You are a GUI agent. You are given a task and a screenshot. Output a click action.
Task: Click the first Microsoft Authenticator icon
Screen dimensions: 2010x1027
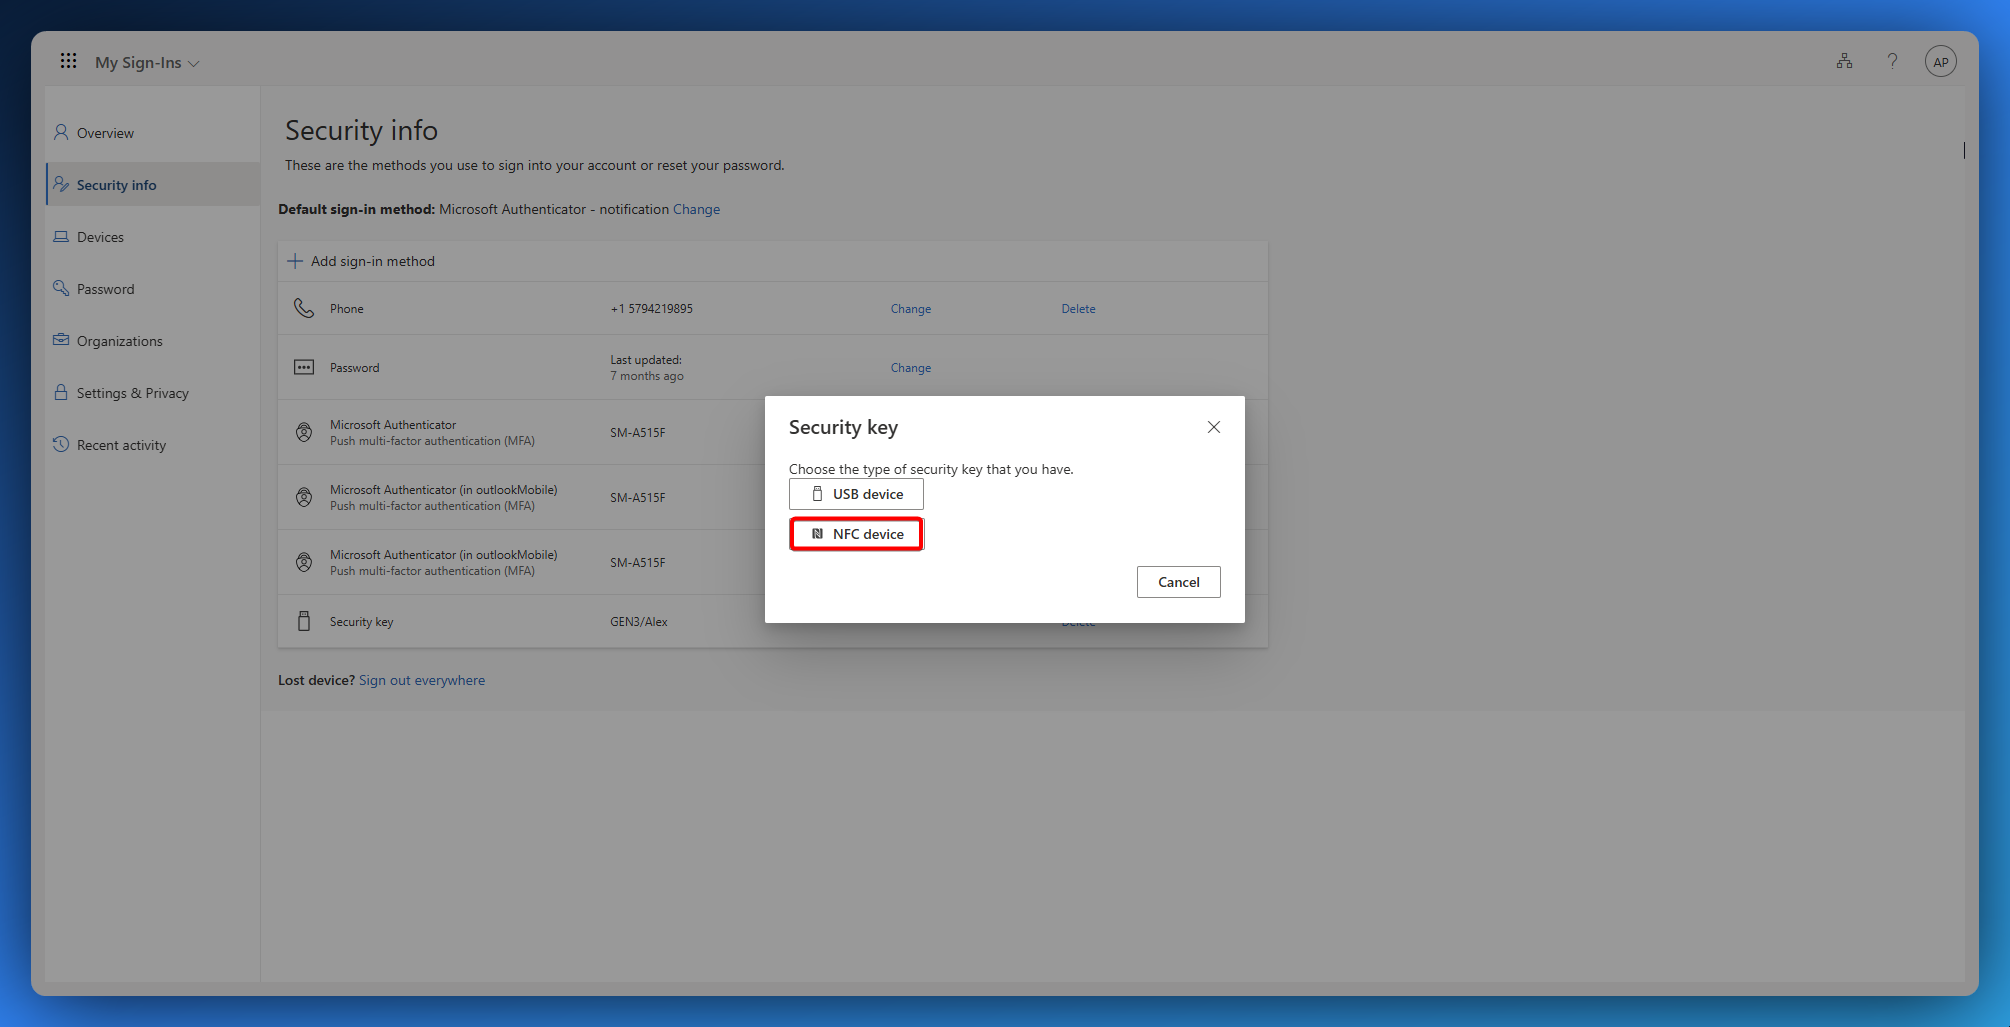[304, 432]
